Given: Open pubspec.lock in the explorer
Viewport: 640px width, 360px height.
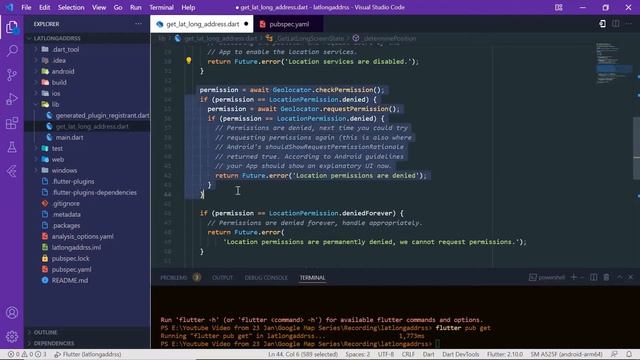Looking at the screenshot, I should (x=70, y=258).
